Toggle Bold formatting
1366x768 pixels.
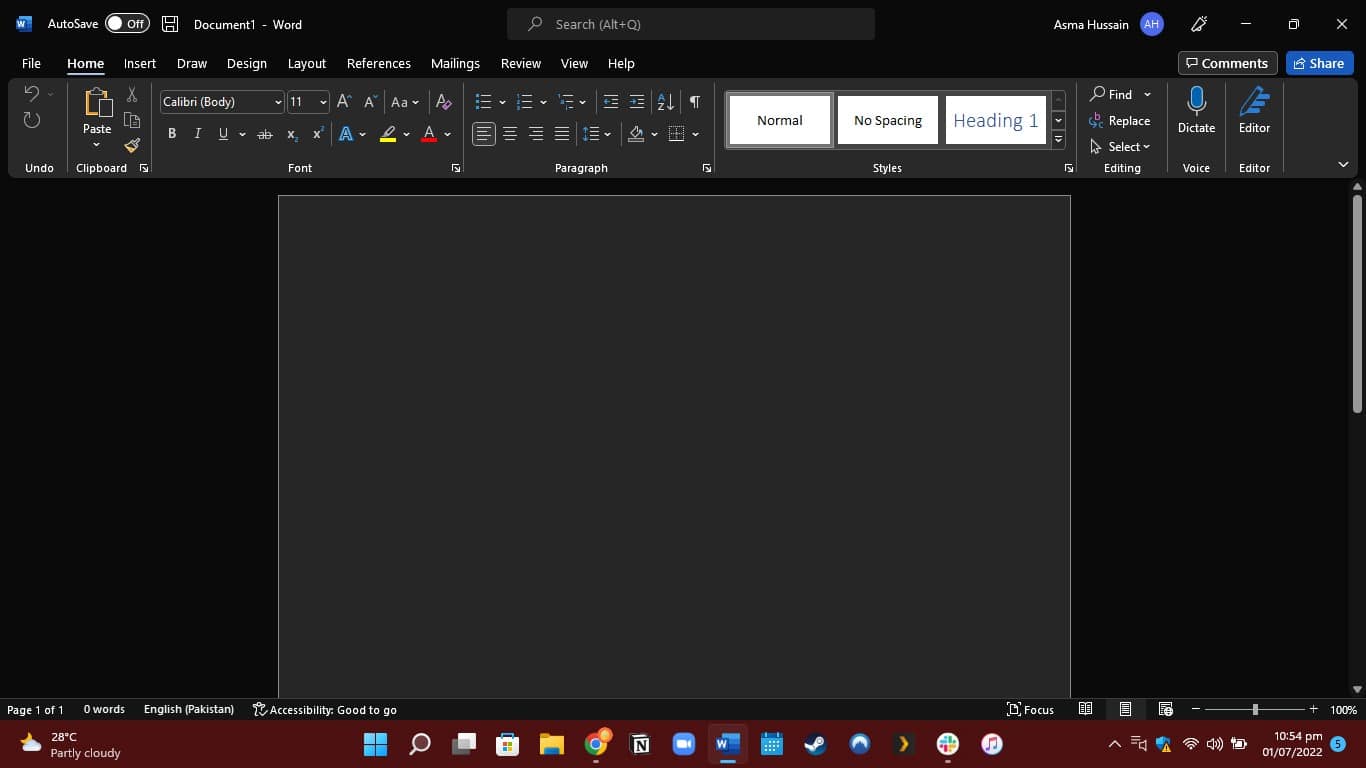pos(172,134)
